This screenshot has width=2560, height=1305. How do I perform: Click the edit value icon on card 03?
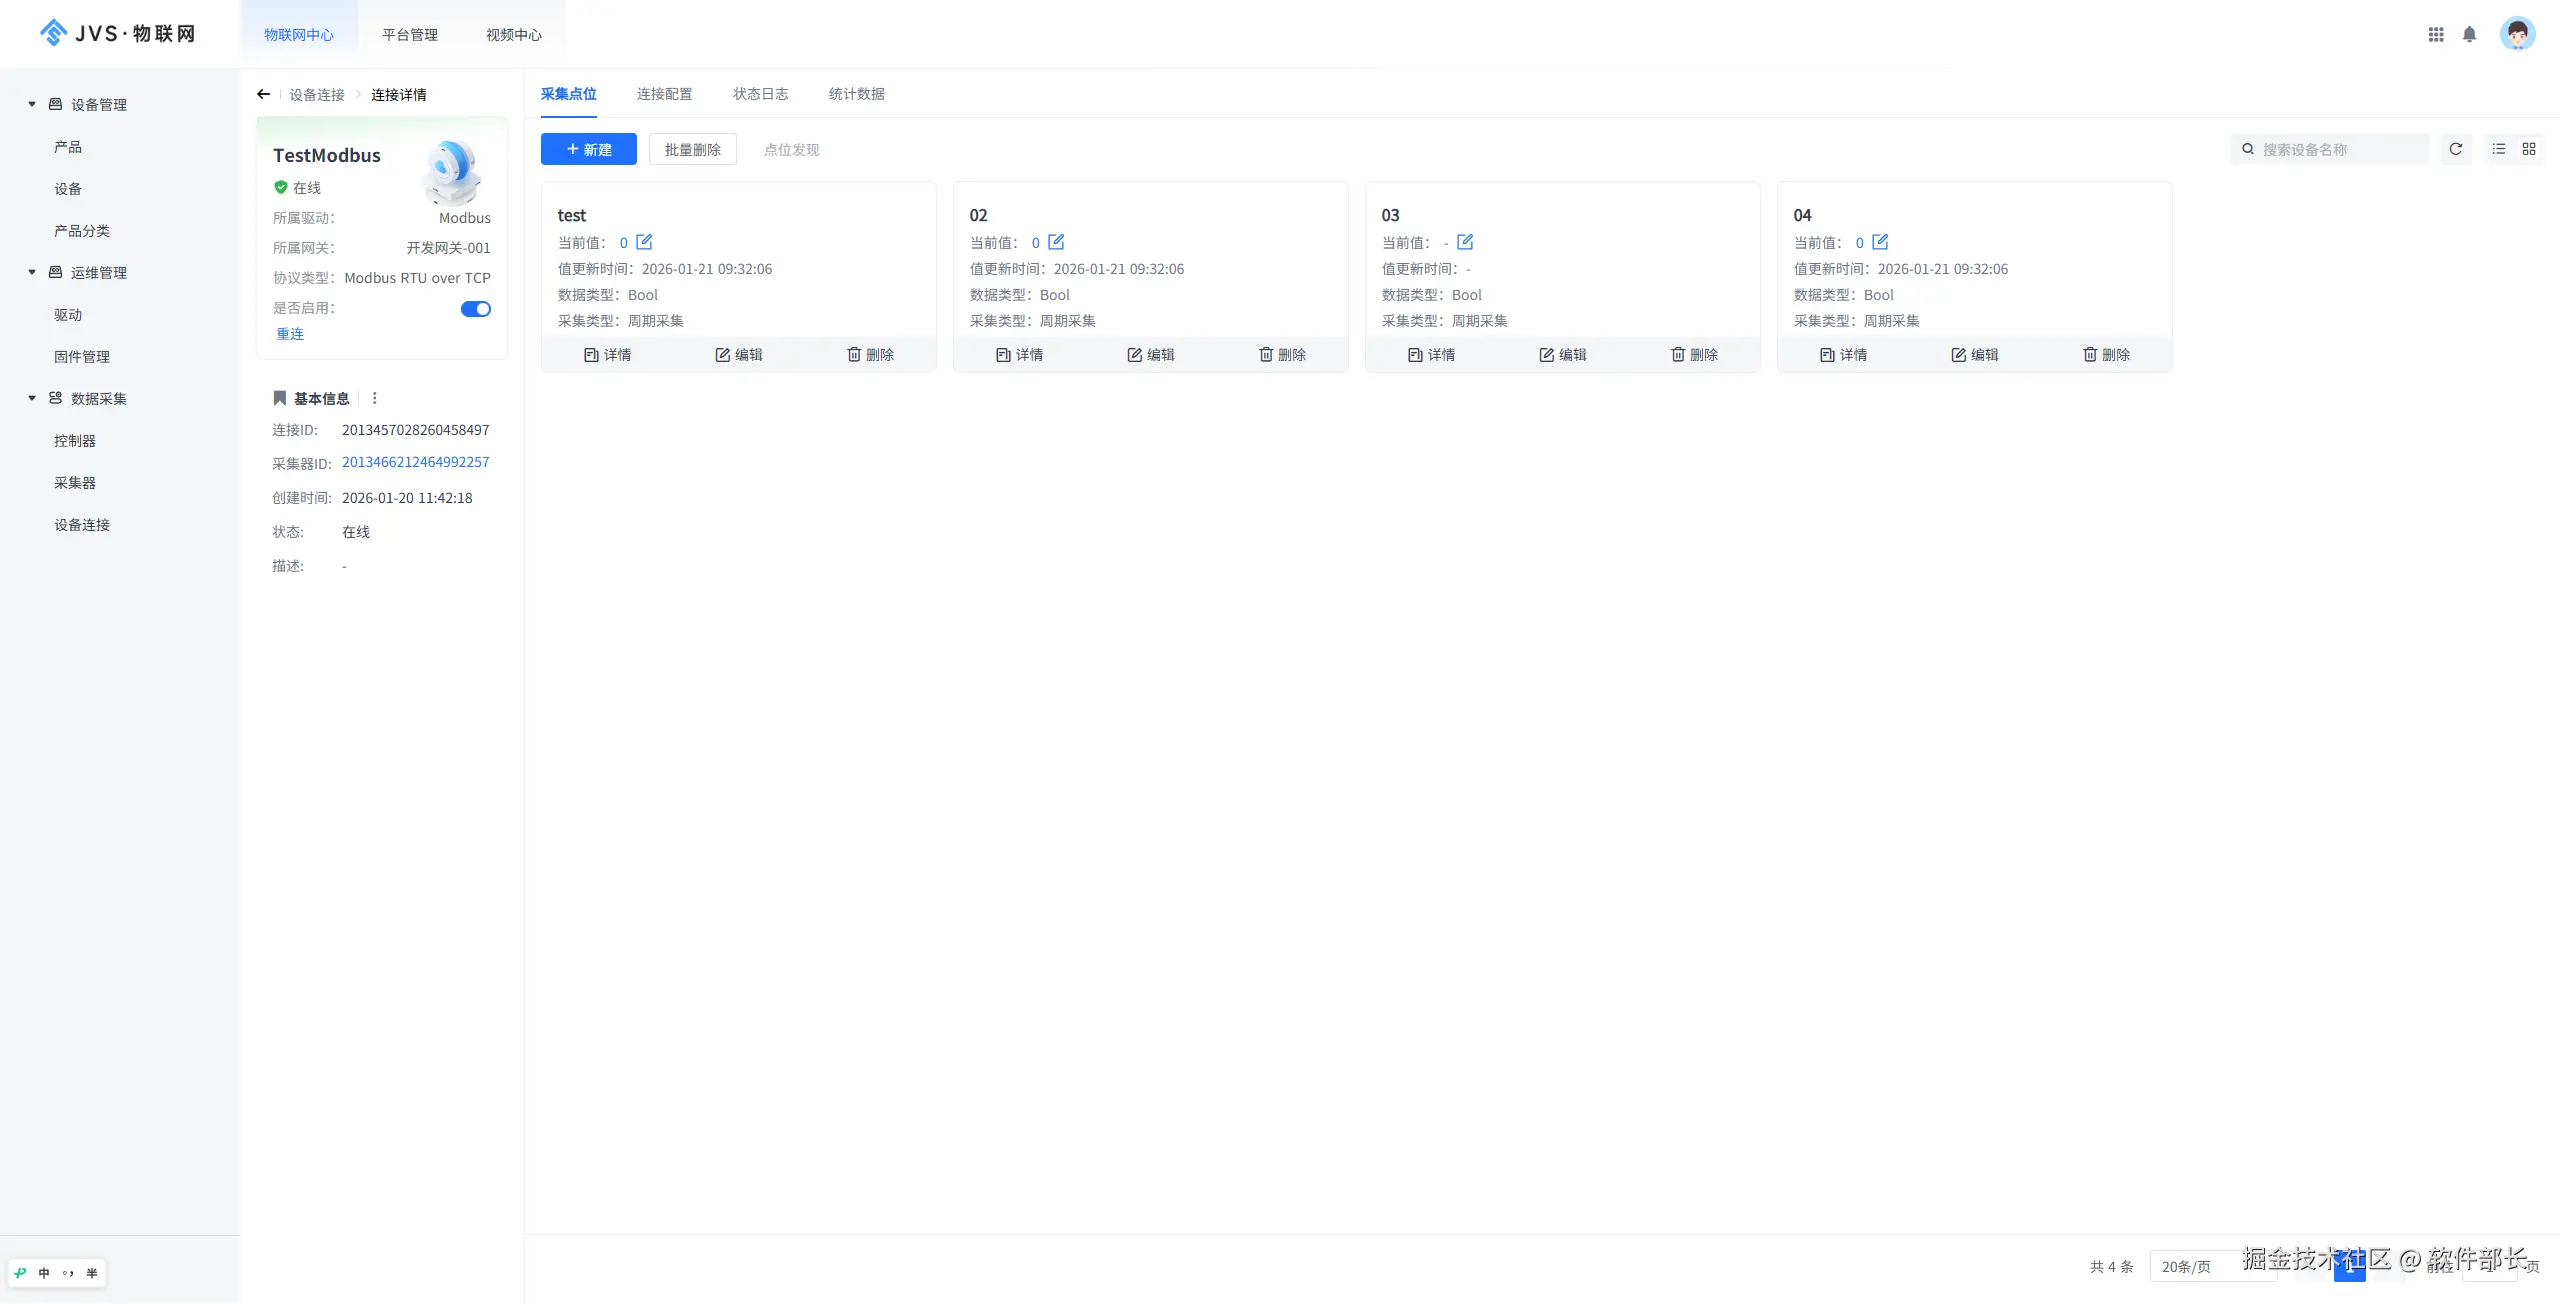coord(1465,242)
